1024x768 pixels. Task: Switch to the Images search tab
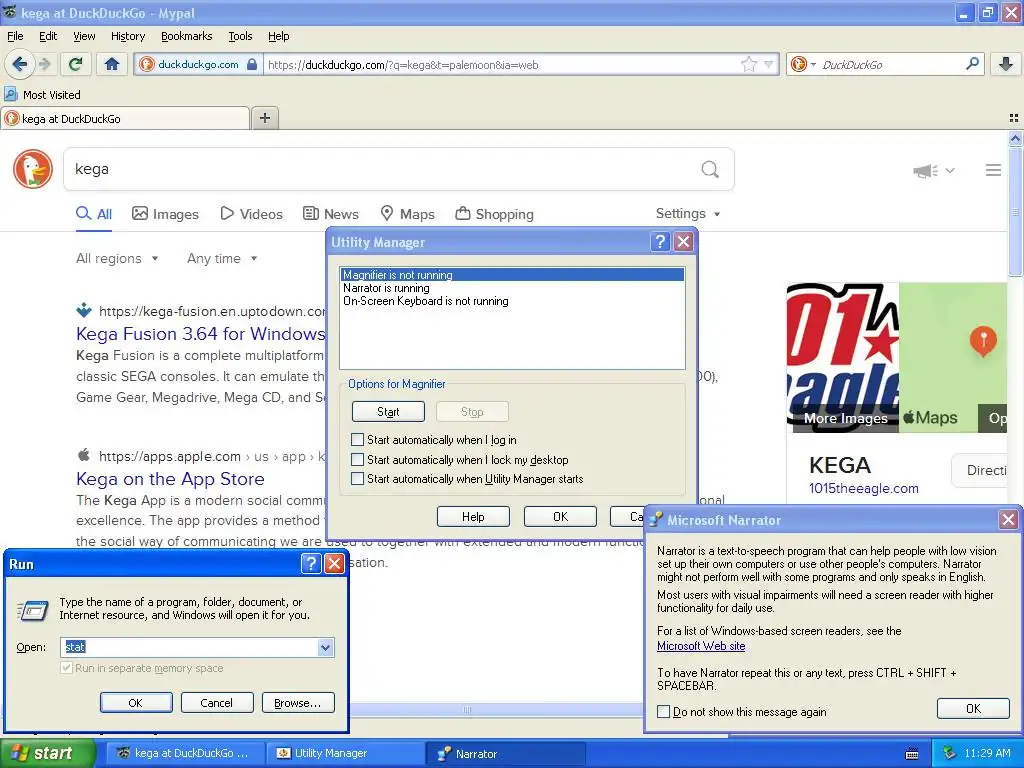(x=165, y=214)
